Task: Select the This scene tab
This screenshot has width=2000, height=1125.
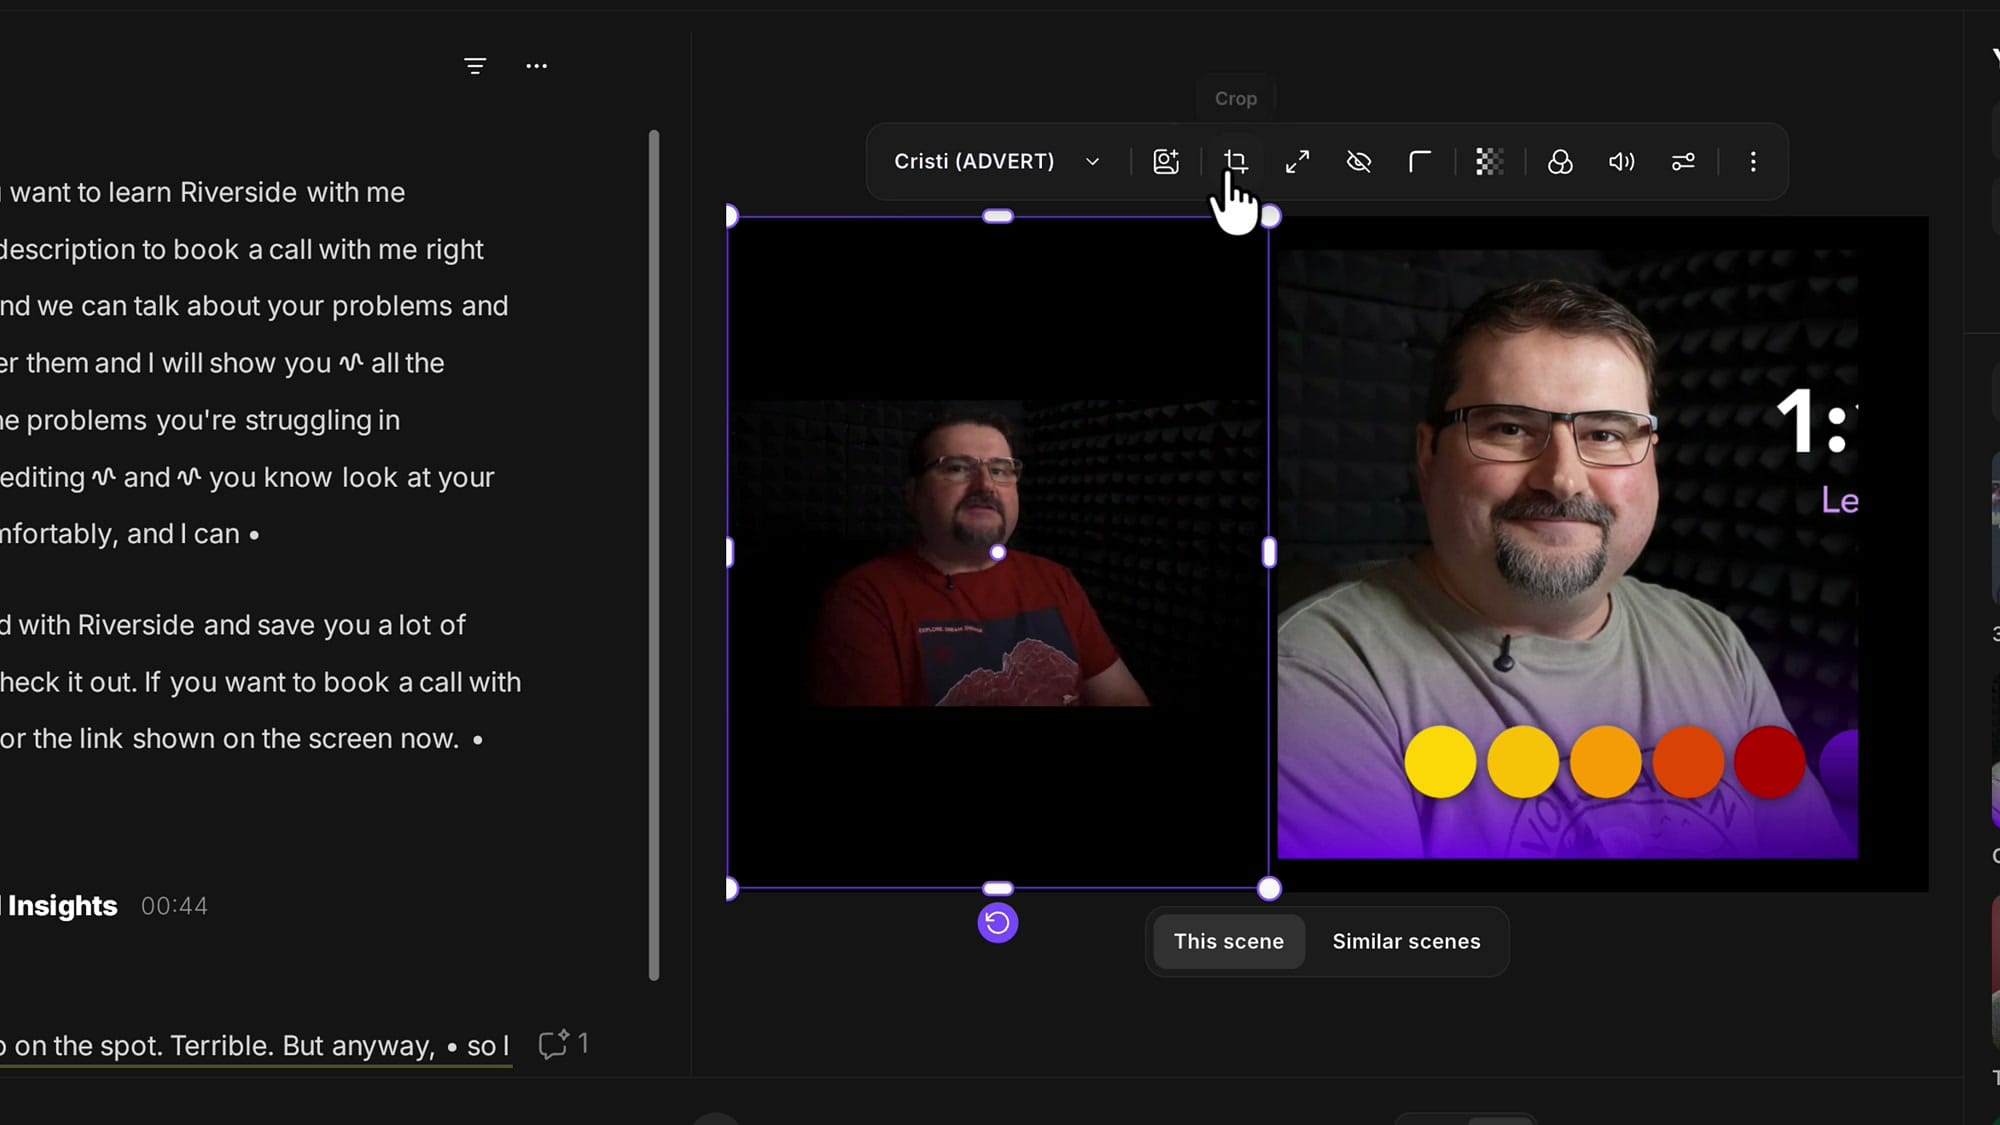Action: click(x=1229, y=941)
